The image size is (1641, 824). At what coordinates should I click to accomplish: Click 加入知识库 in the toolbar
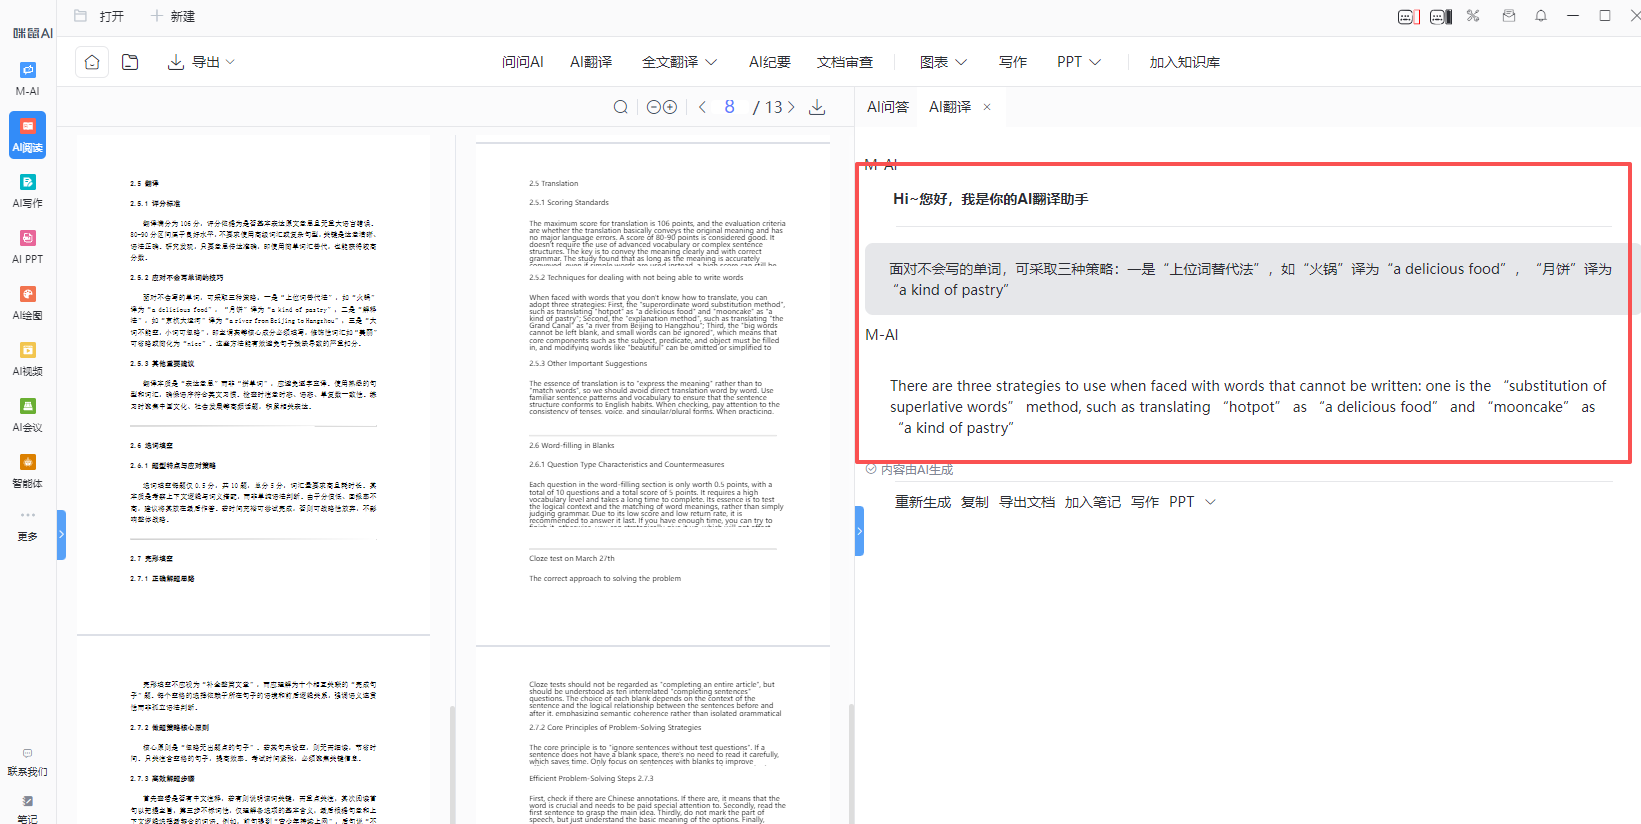coord(1184,62)
